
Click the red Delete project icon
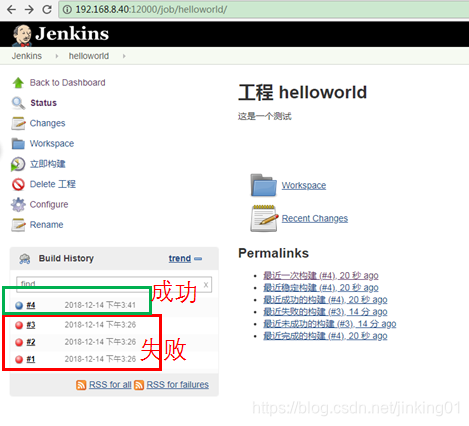click(x=18, y=184)
